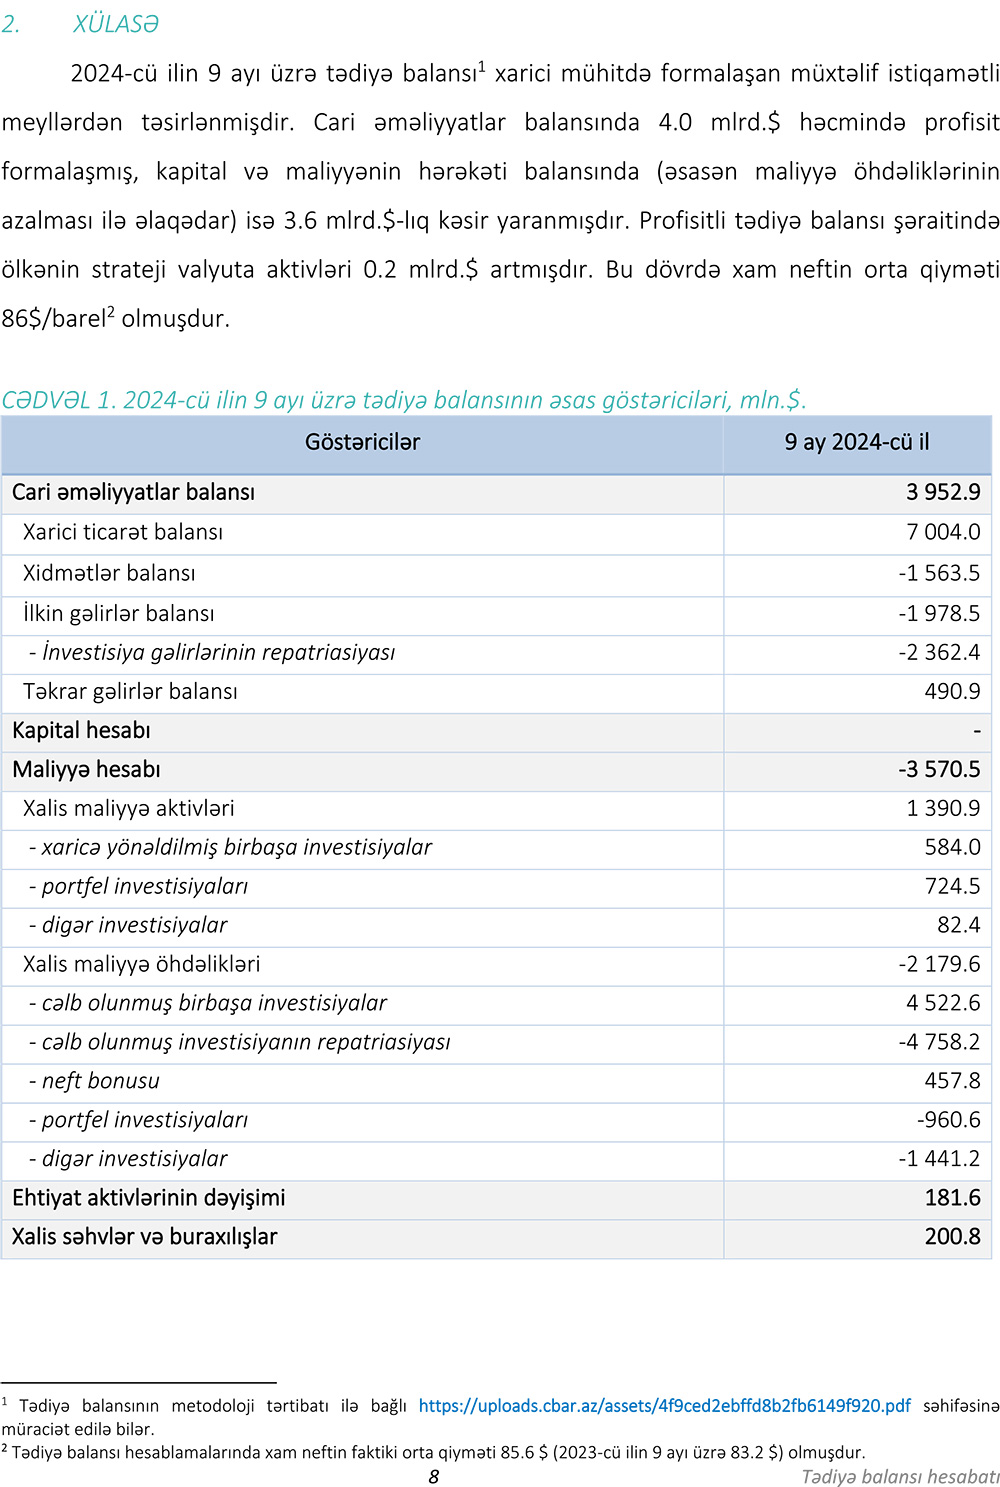Click the -3 570.5 value cell
Screen dimensions: 1000x1487
(938, 769)
